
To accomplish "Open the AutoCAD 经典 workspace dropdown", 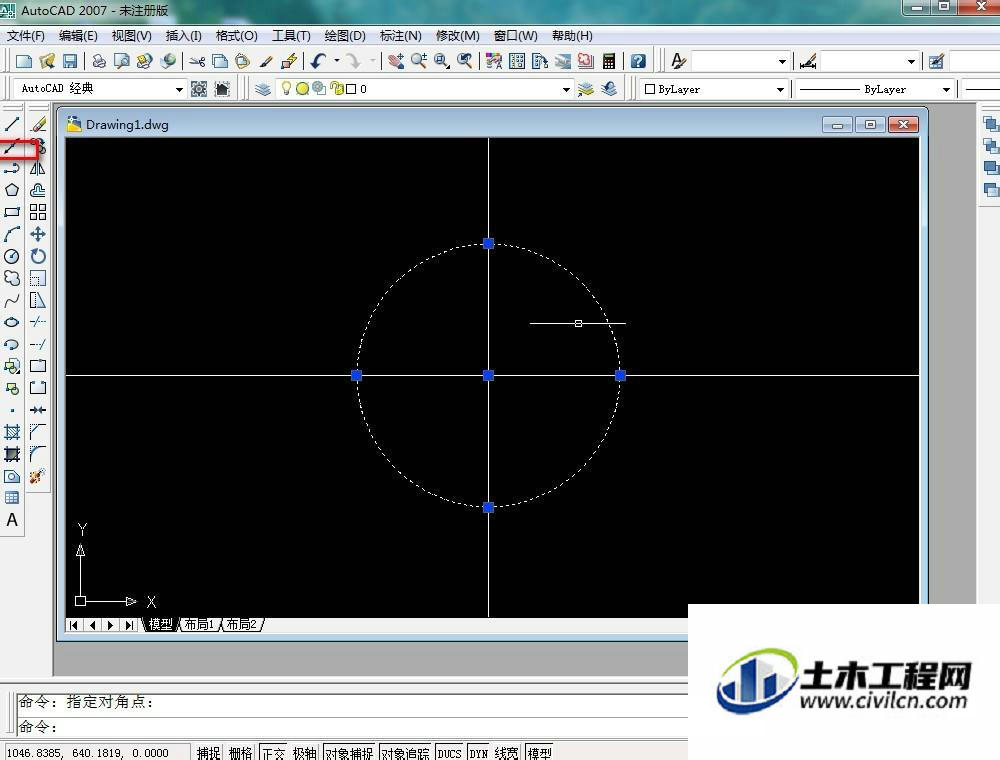I will (179, 89).
